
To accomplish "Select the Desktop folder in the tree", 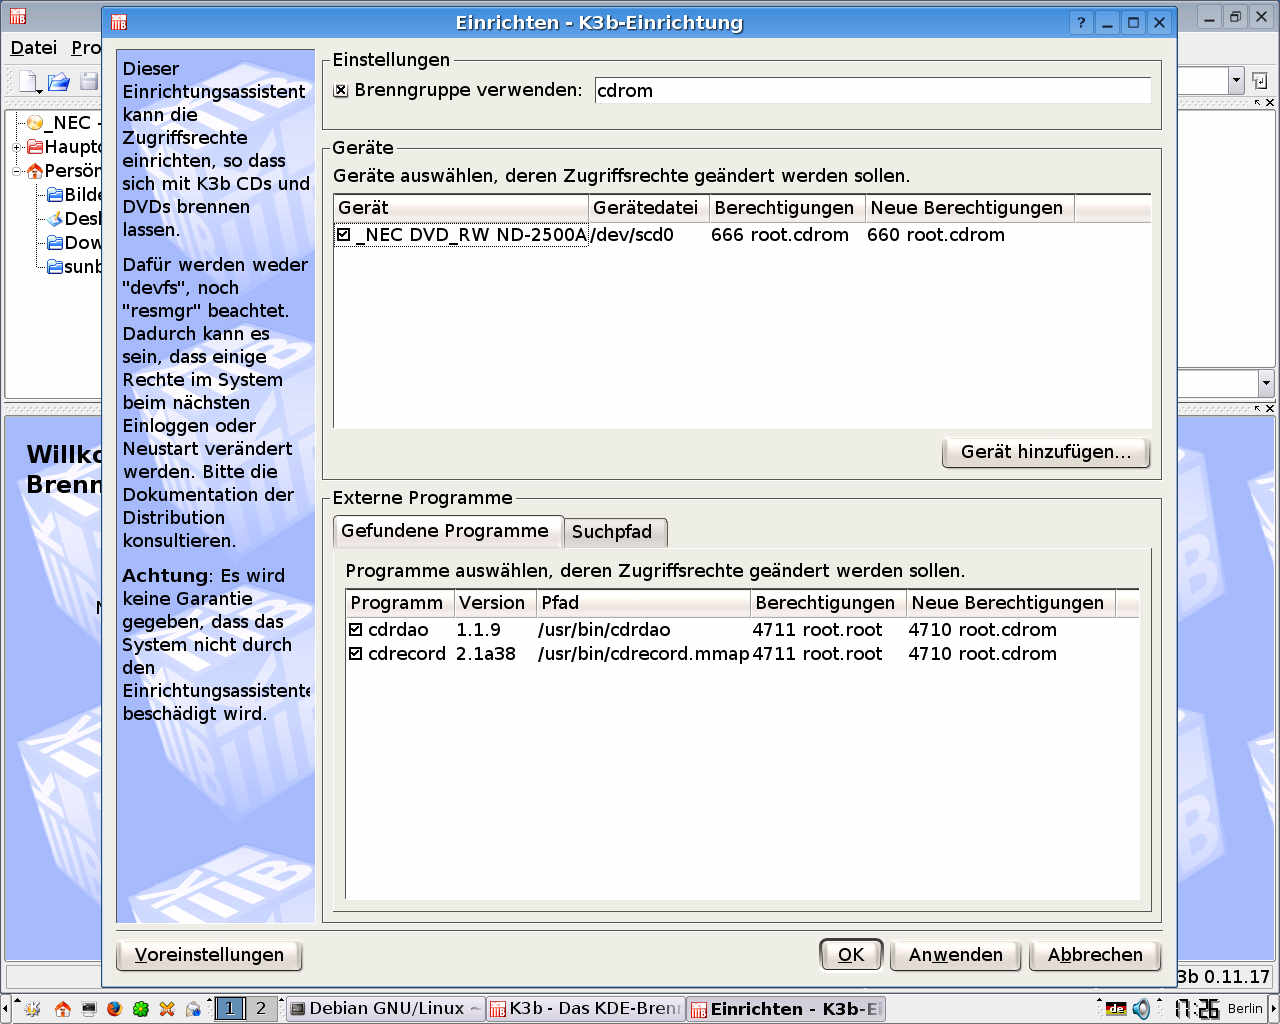I will pyautogui.click(x=75, y=219).
